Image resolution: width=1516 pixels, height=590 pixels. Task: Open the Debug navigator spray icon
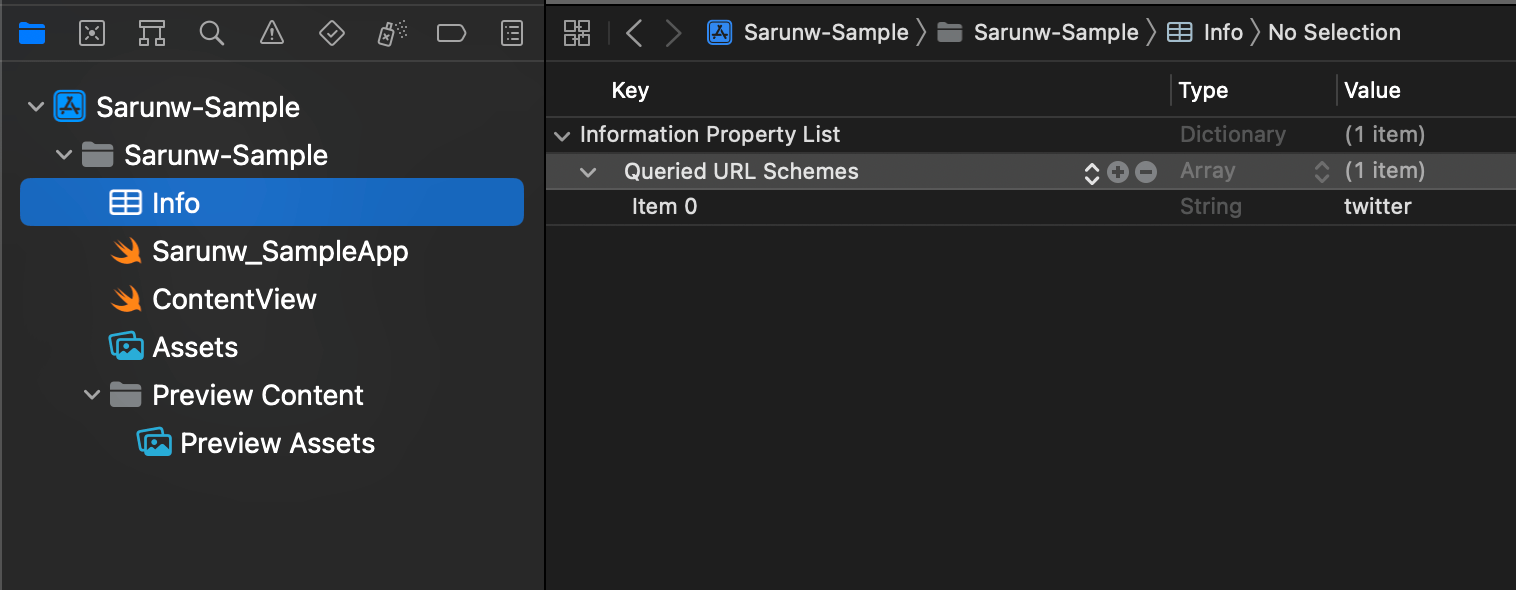click(390, 33)
